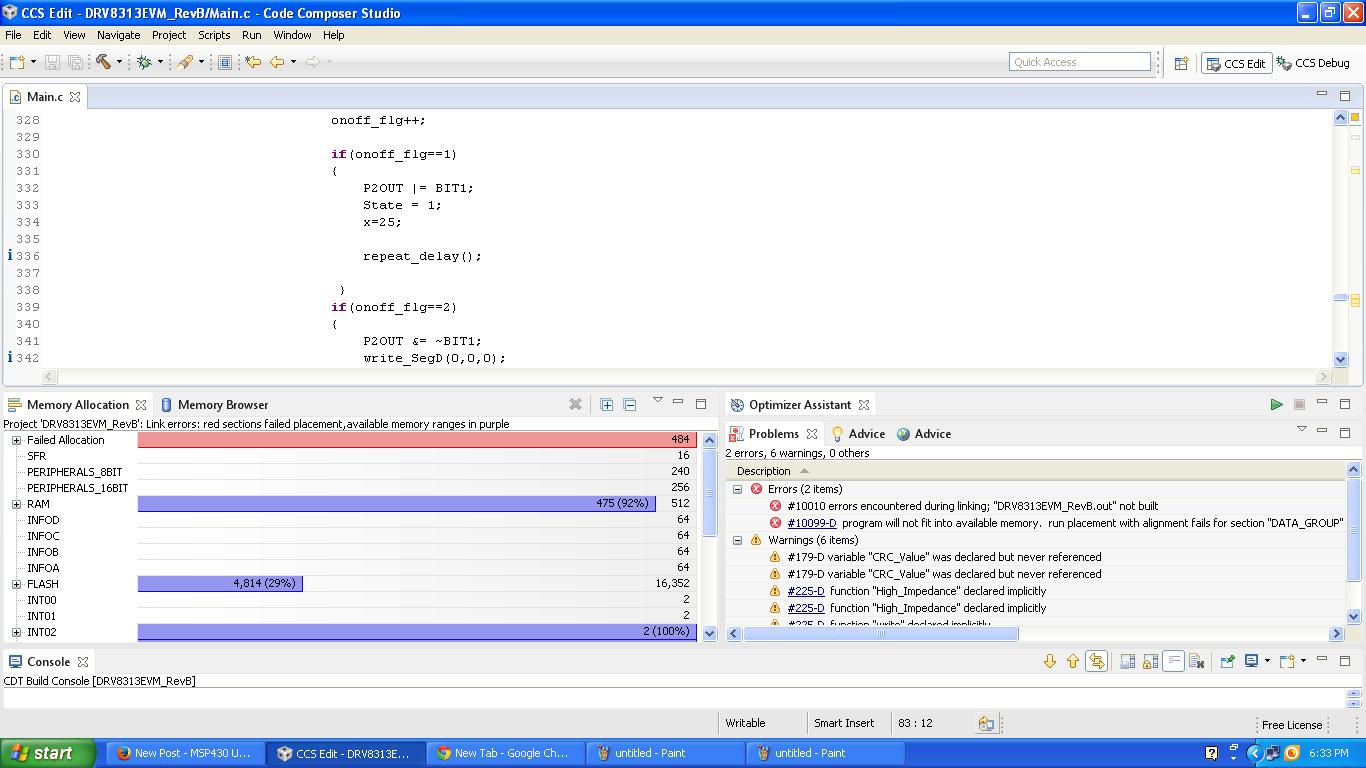The image size is (1366, 768).
Task: Open the Scripts menu
Action: click(214, 35)
